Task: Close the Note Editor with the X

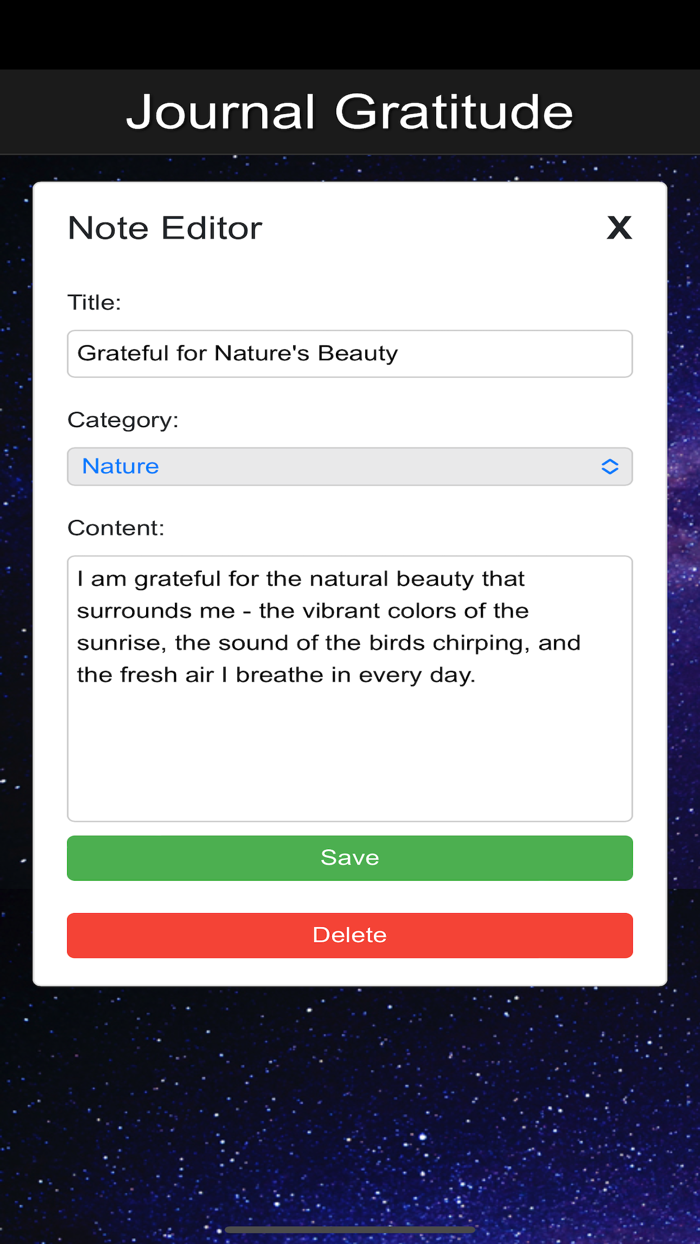Action: (x=619, y=228)
